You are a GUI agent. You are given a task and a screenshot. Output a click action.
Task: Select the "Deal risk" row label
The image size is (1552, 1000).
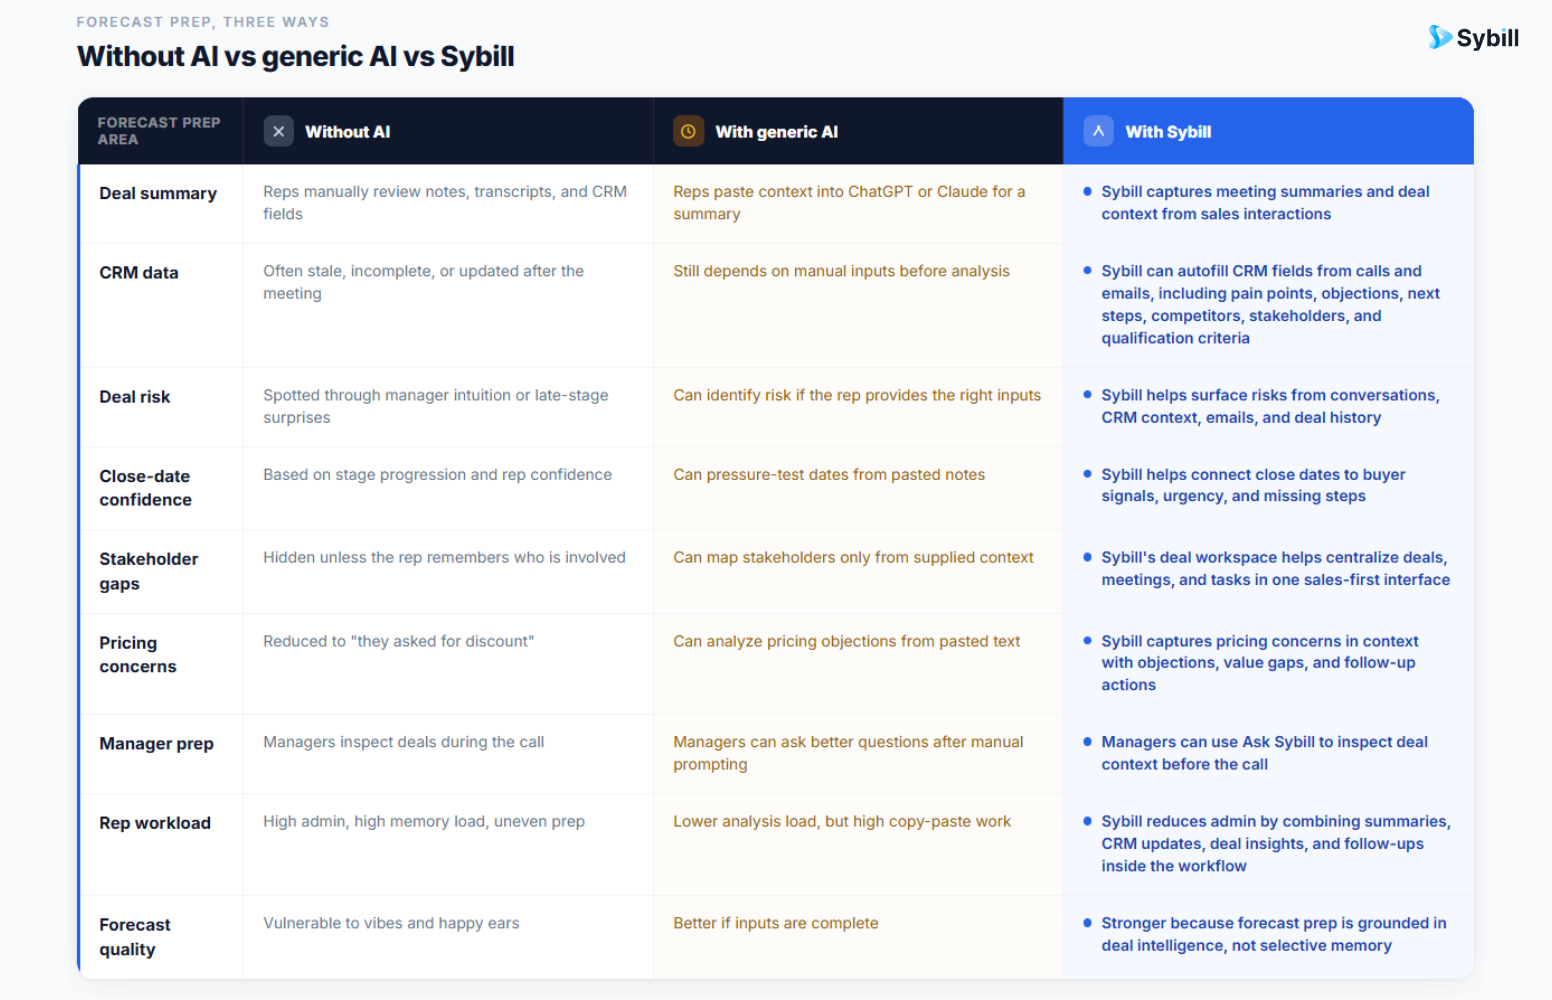[x=135, y=397]
